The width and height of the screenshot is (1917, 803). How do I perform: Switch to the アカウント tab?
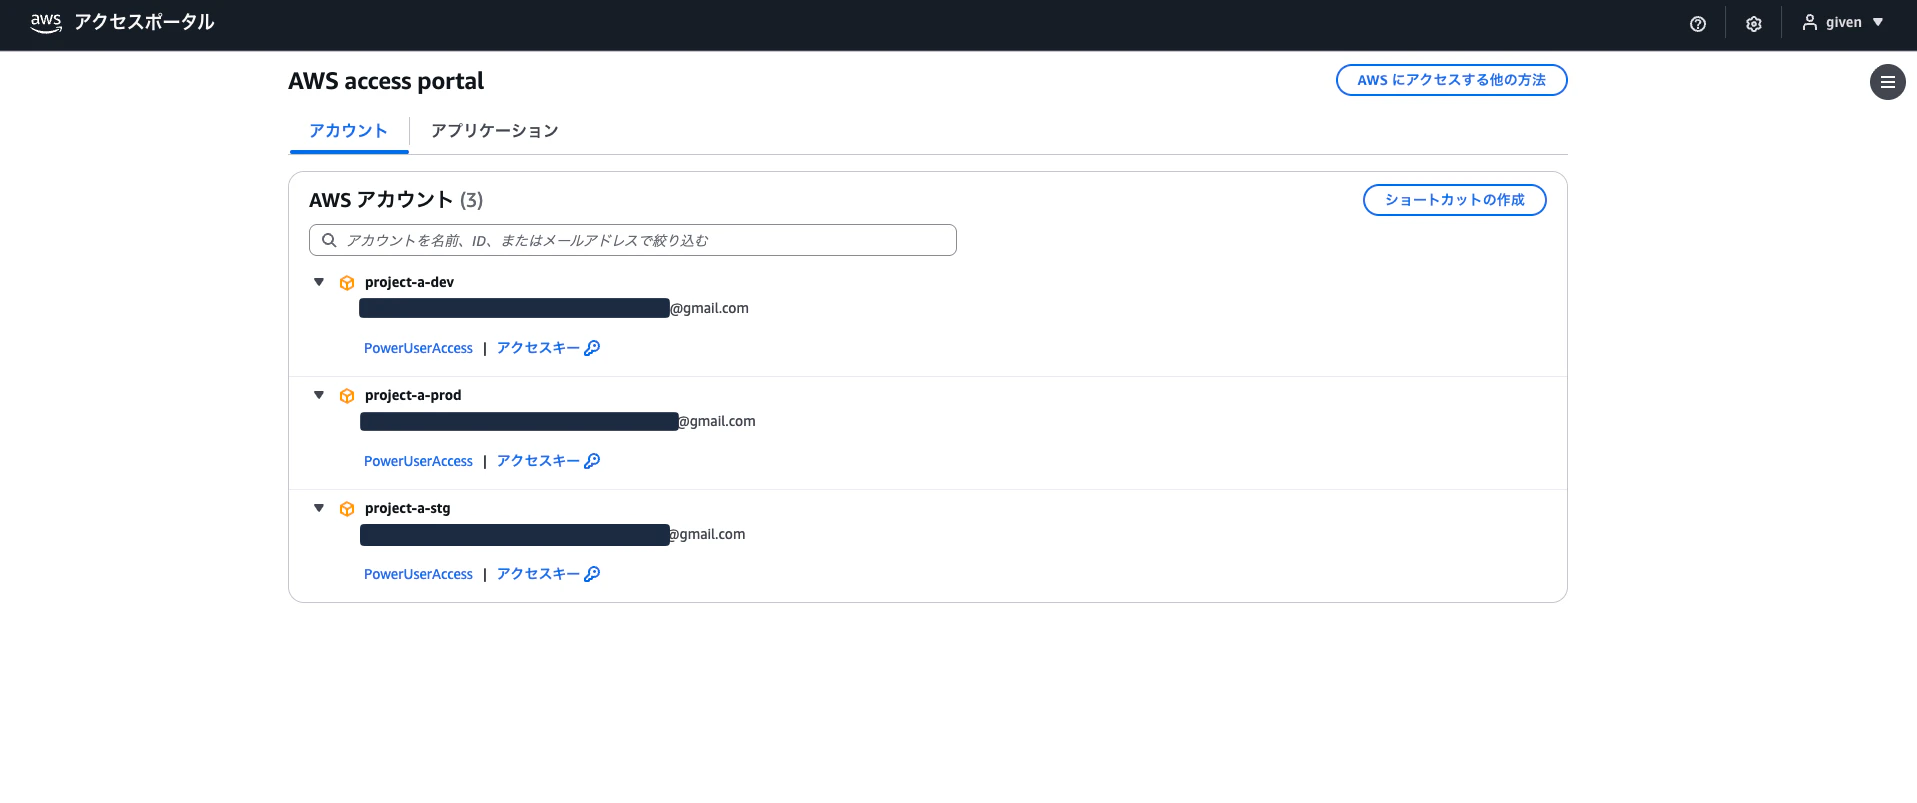pos(348,131)
